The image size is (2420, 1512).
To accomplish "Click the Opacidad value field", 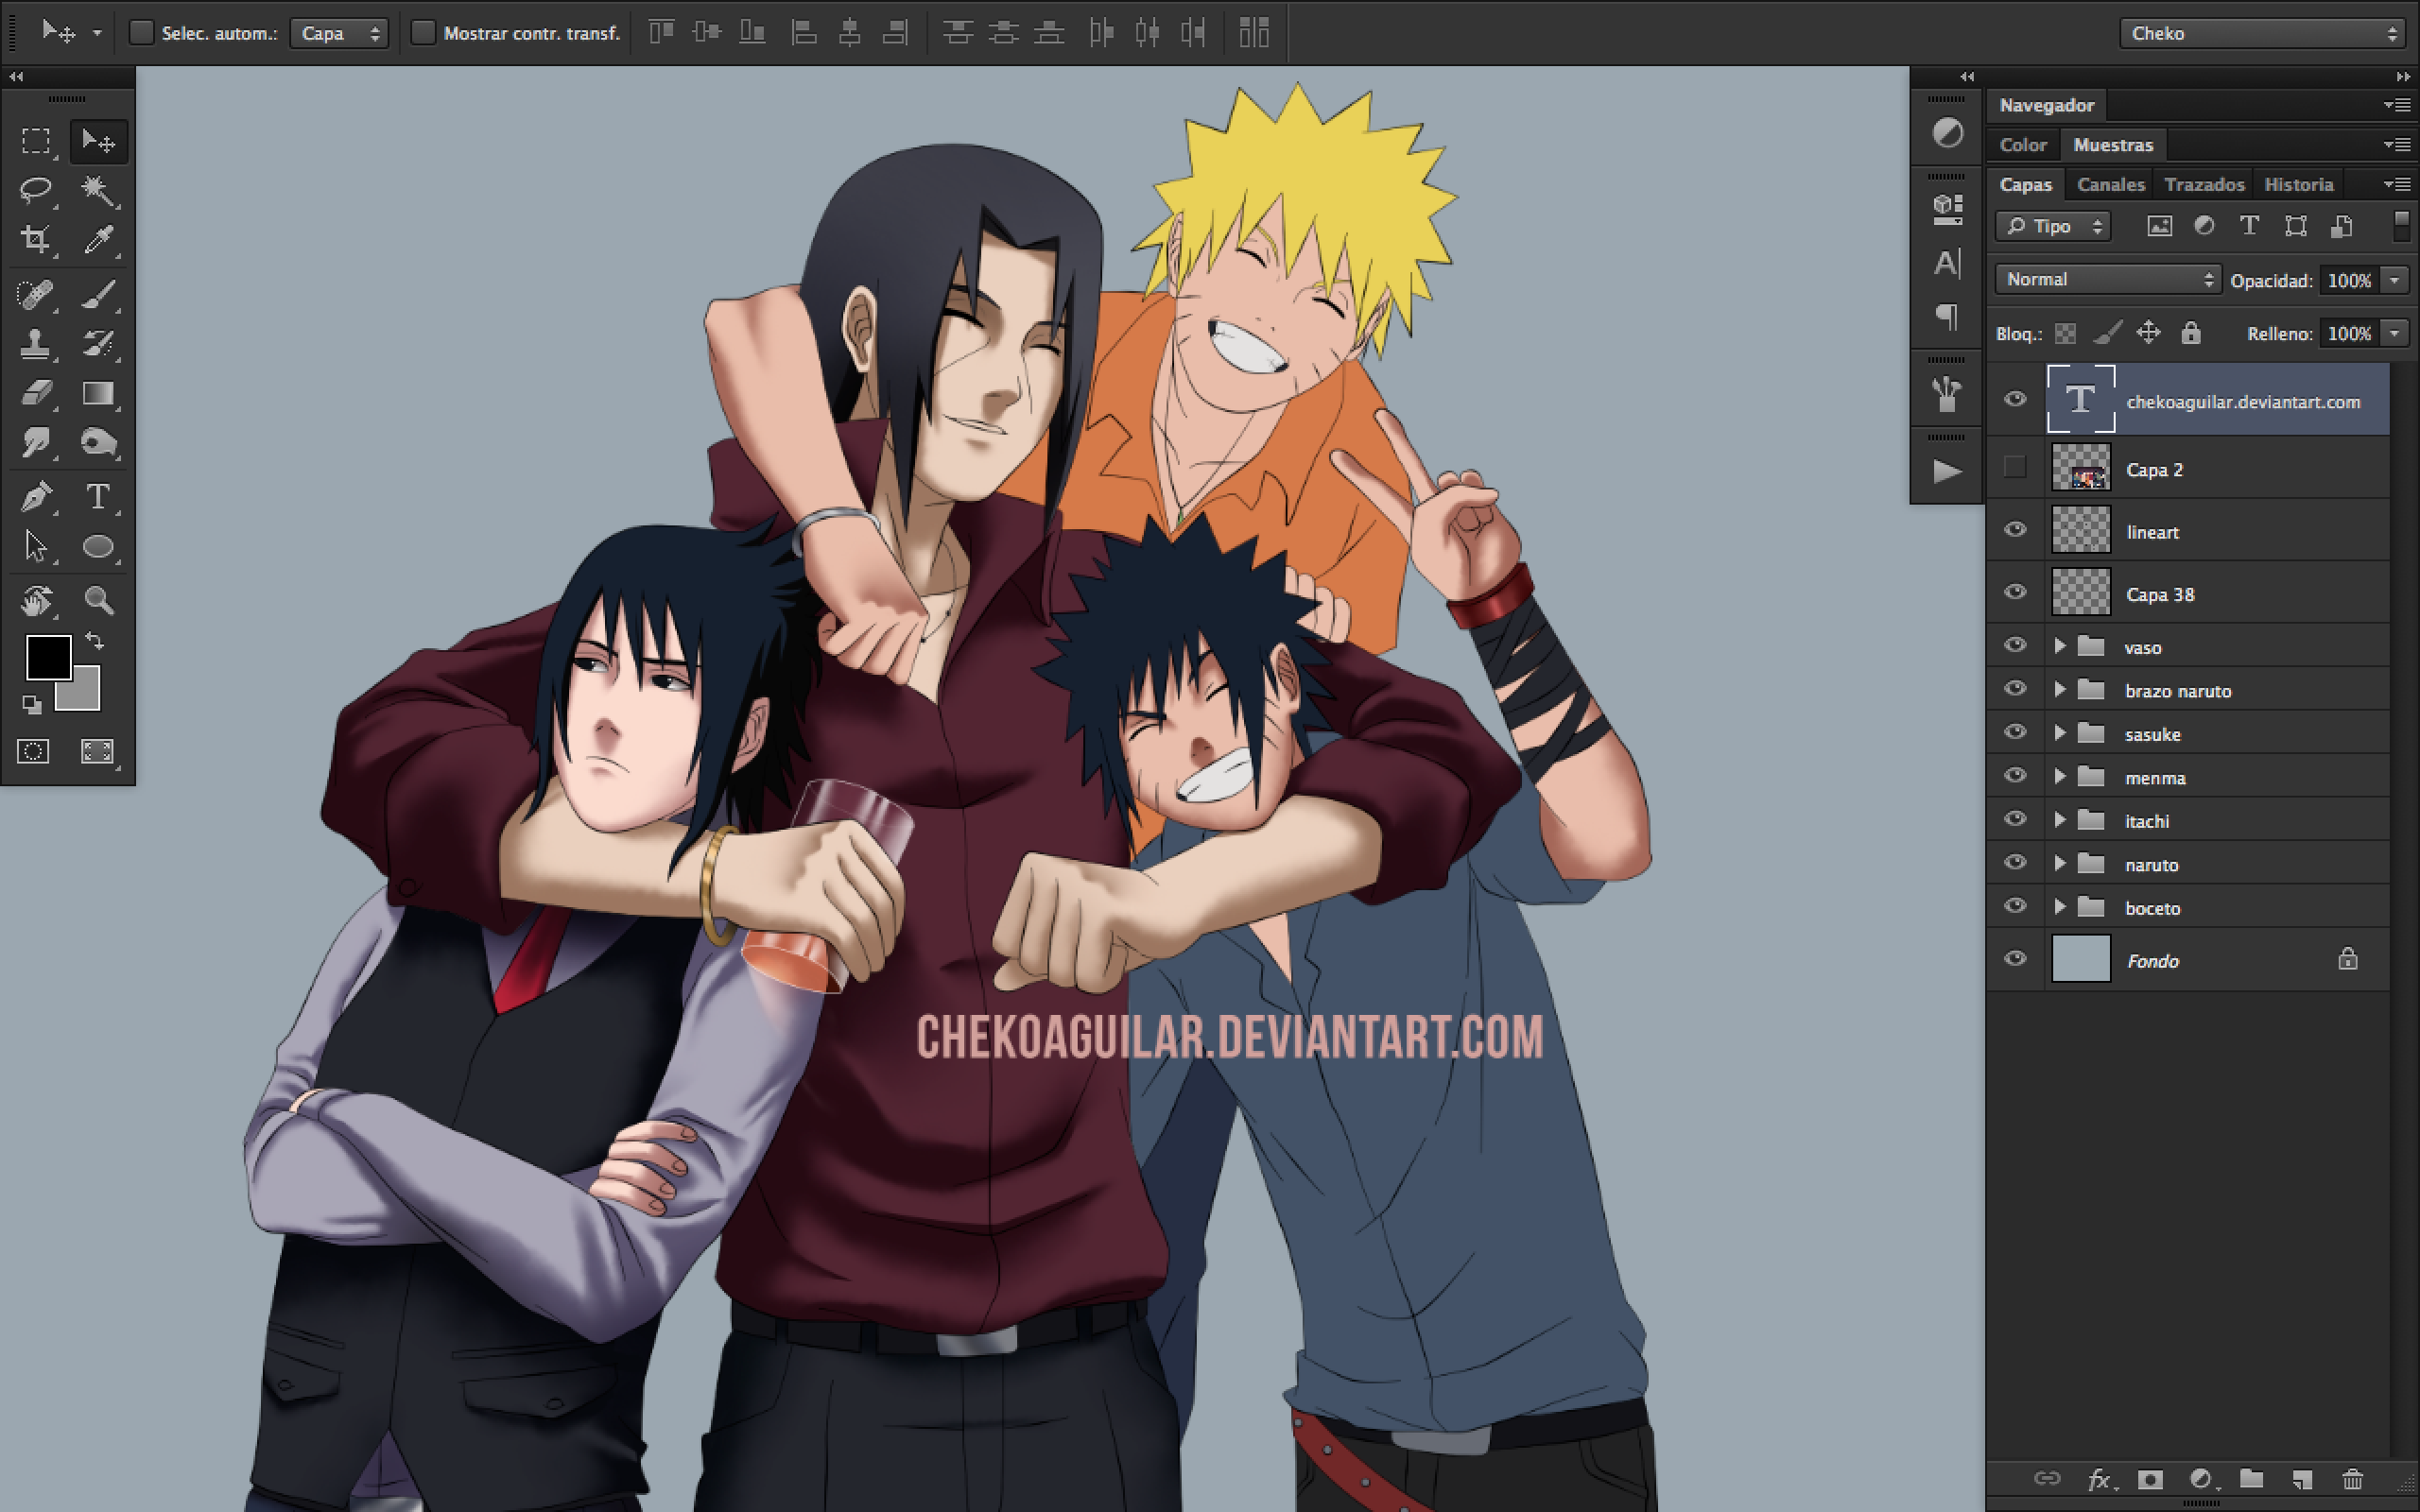I will pyautogui.click(x=2348, y=280).
